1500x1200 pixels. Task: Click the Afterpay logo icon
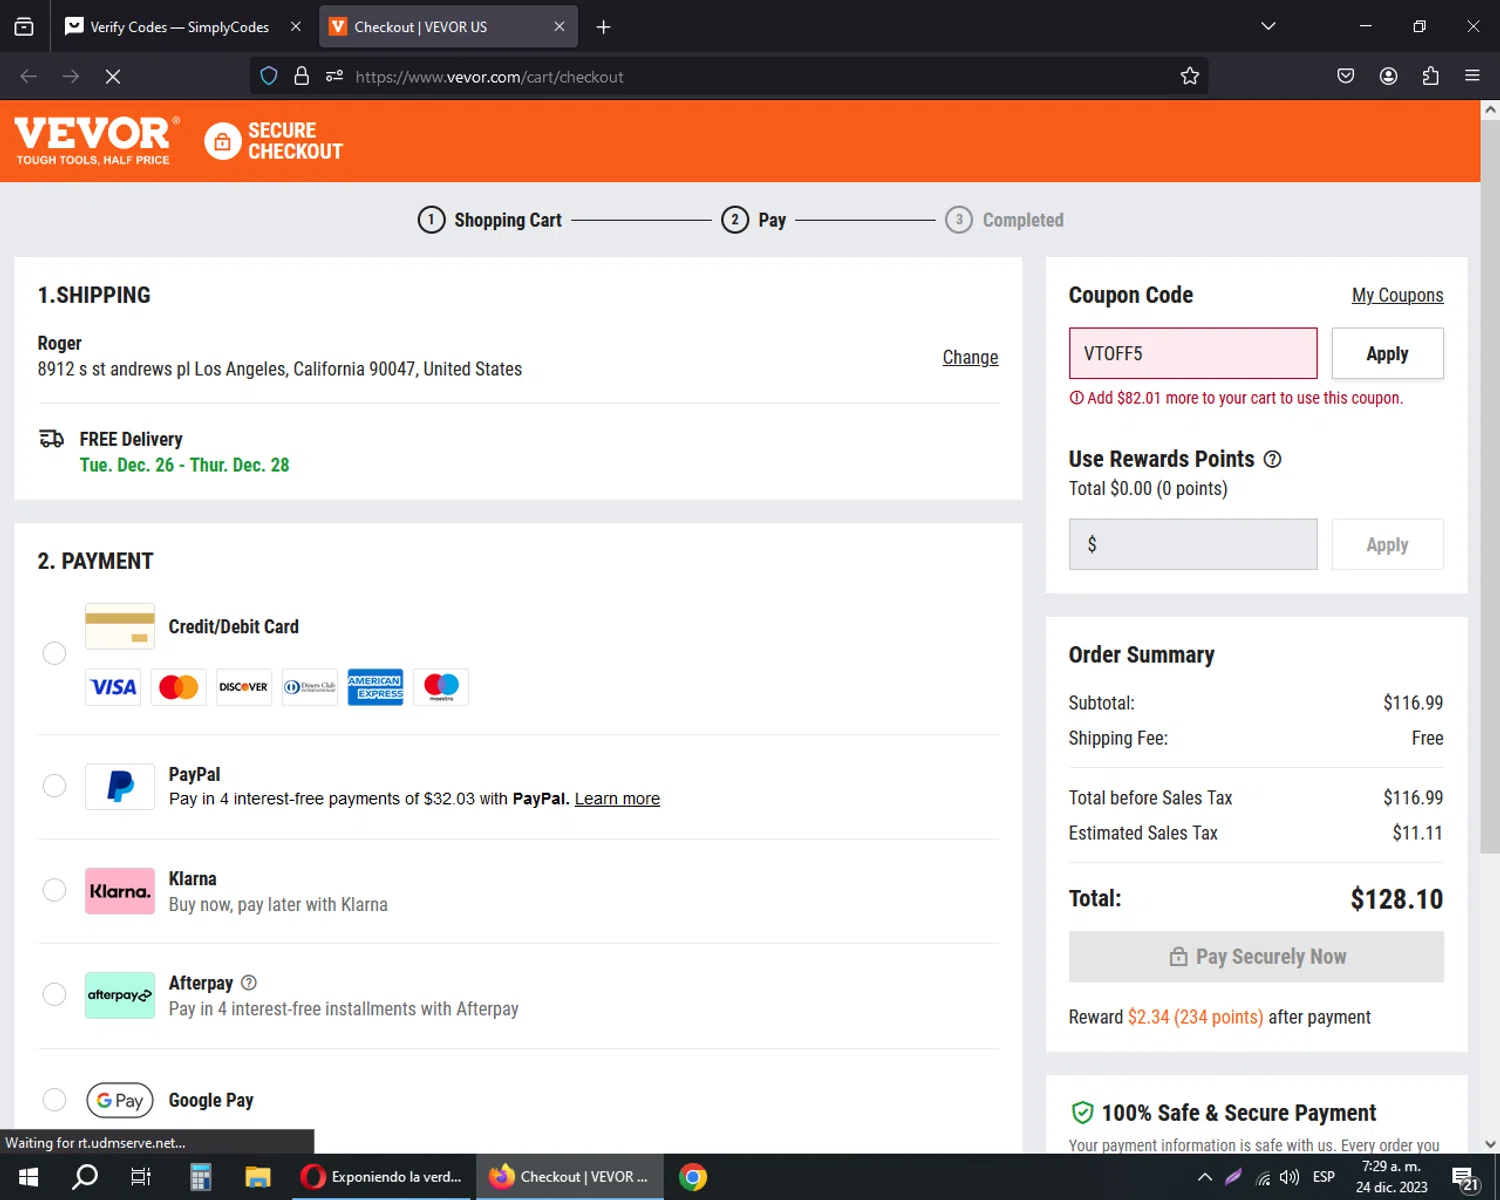pos(120,995)
